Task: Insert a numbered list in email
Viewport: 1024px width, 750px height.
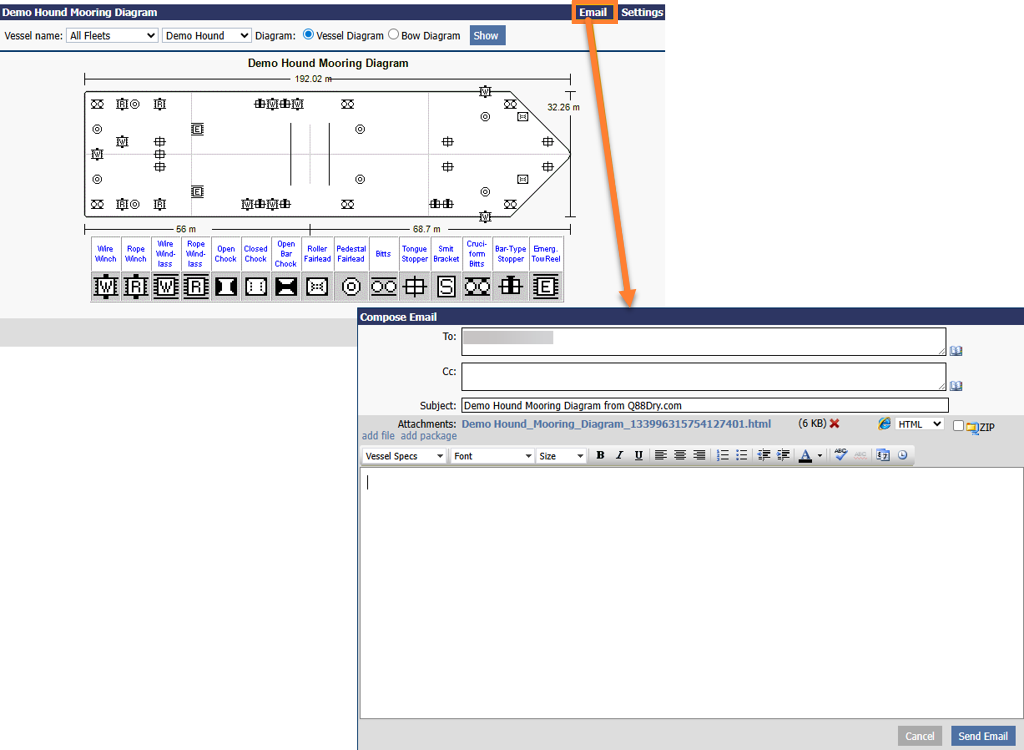Action: 722,456
